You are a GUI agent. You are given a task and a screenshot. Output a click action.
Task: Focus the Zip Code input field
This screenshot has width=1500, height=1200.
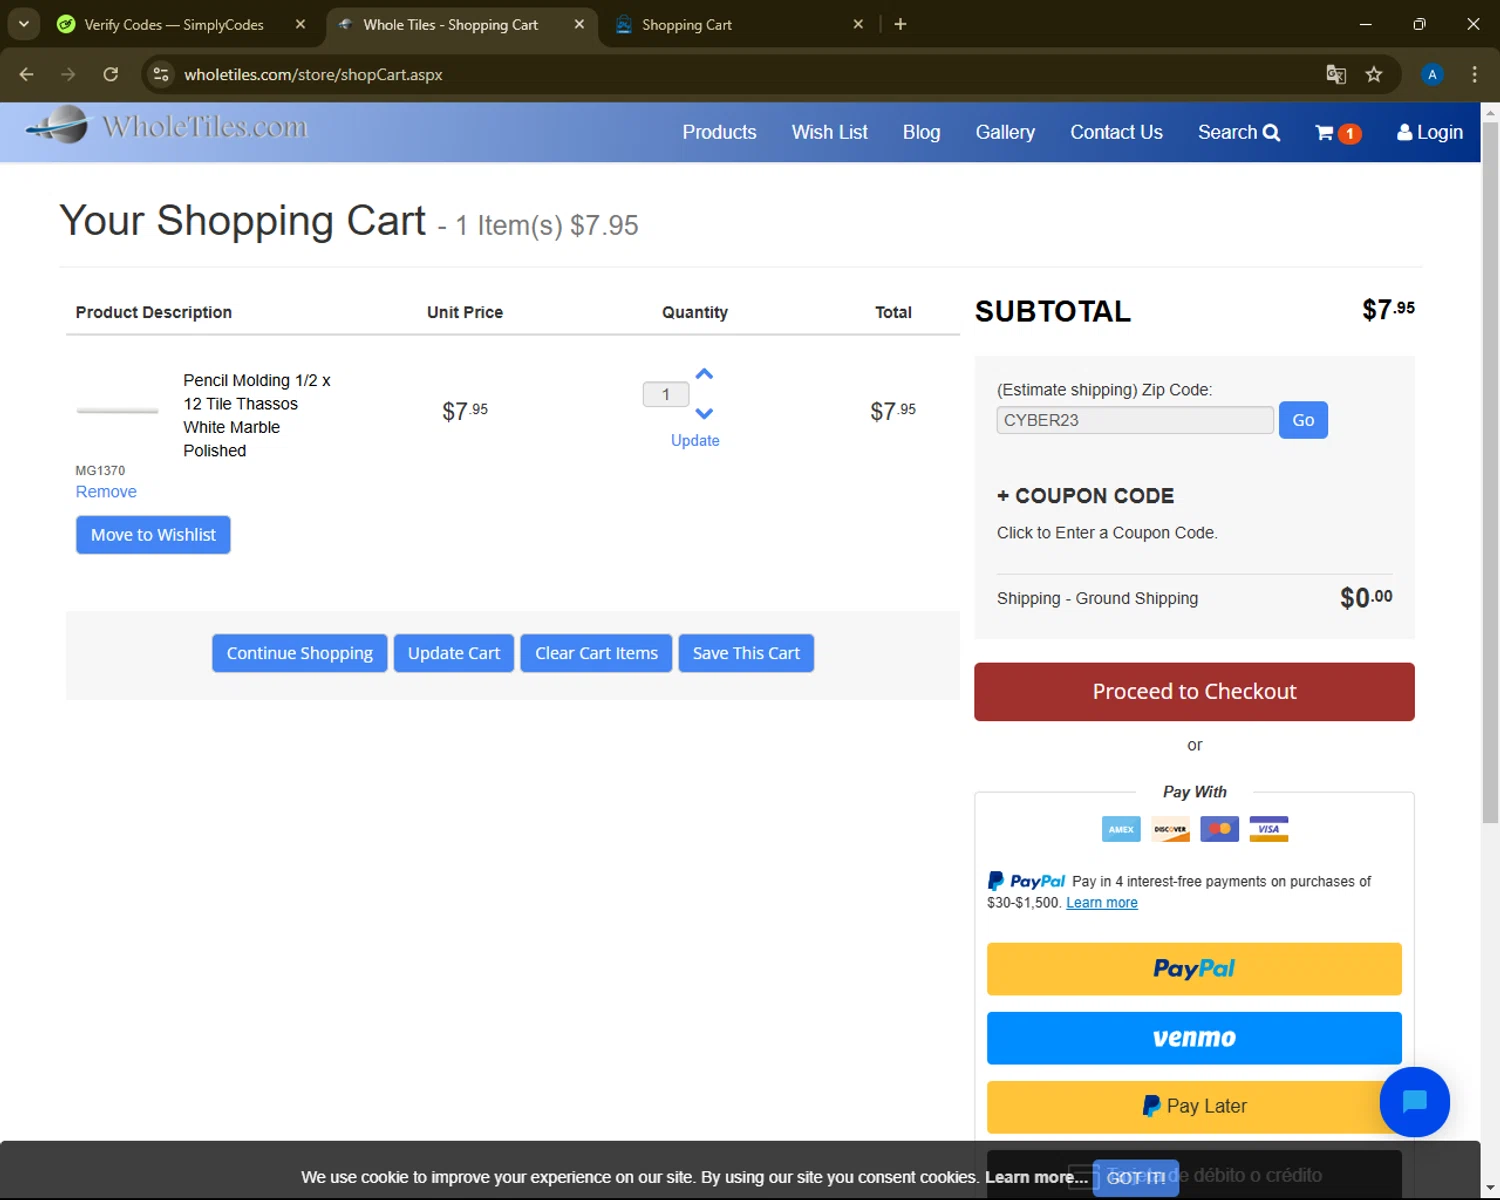(x=1135, y=420)
